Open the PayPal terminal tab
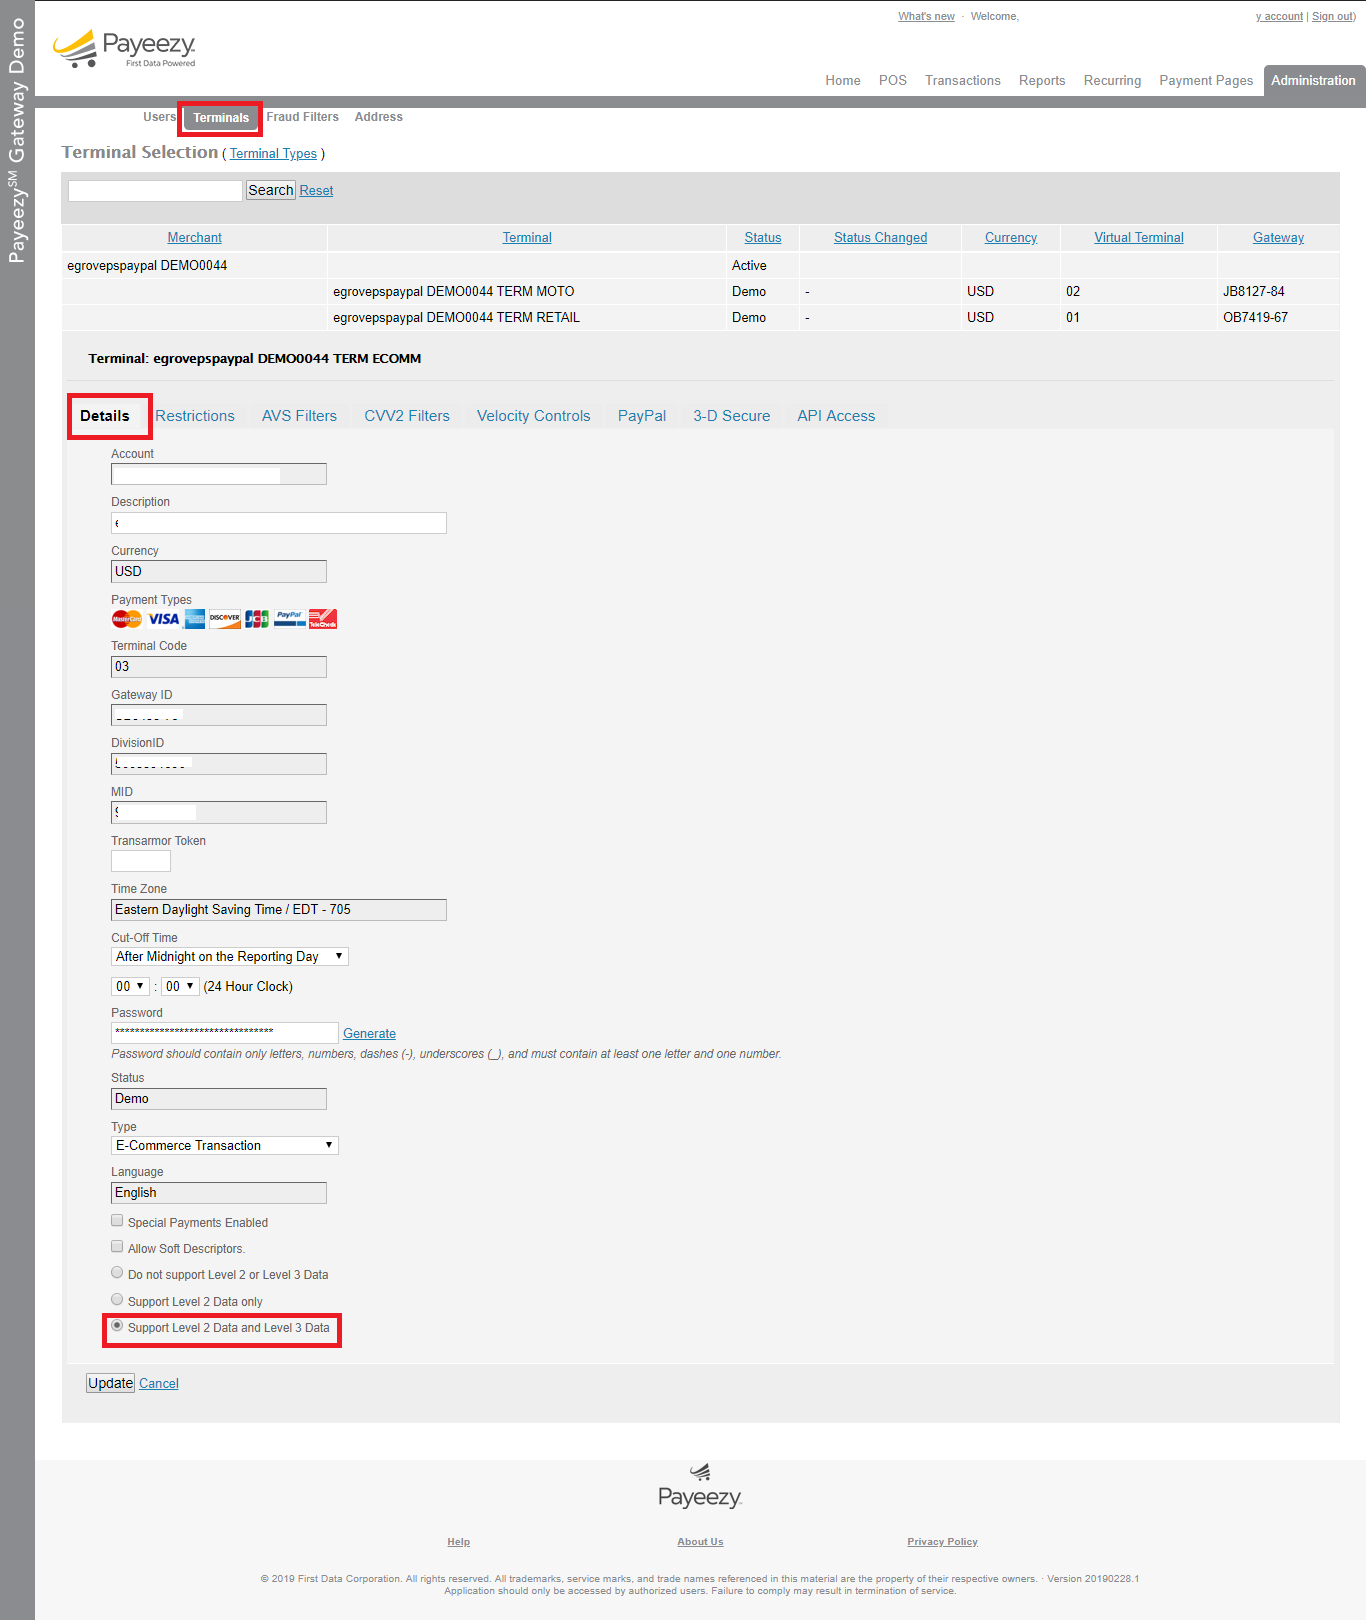The image size is (1366, 1620). click(642, 416)
